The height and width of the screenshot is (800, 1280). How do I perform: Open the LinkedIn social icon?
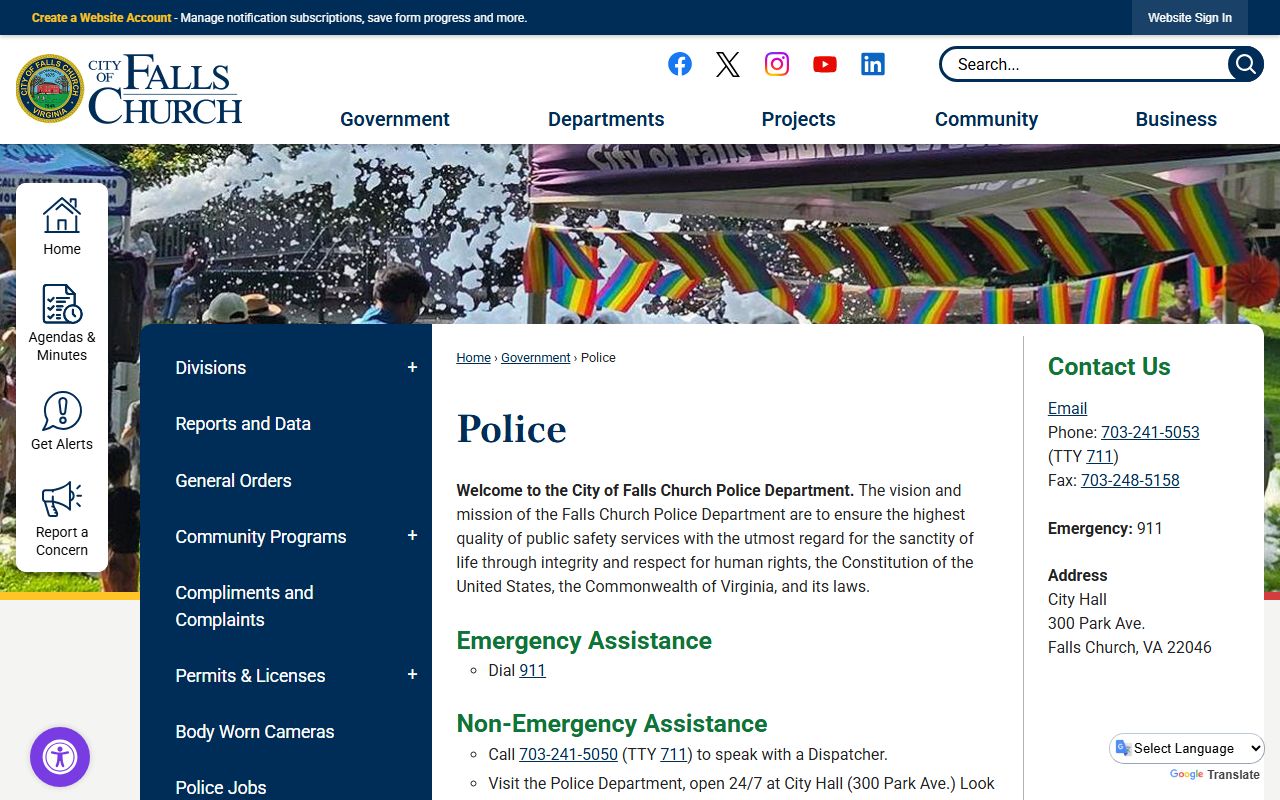(x=873, y=64)
